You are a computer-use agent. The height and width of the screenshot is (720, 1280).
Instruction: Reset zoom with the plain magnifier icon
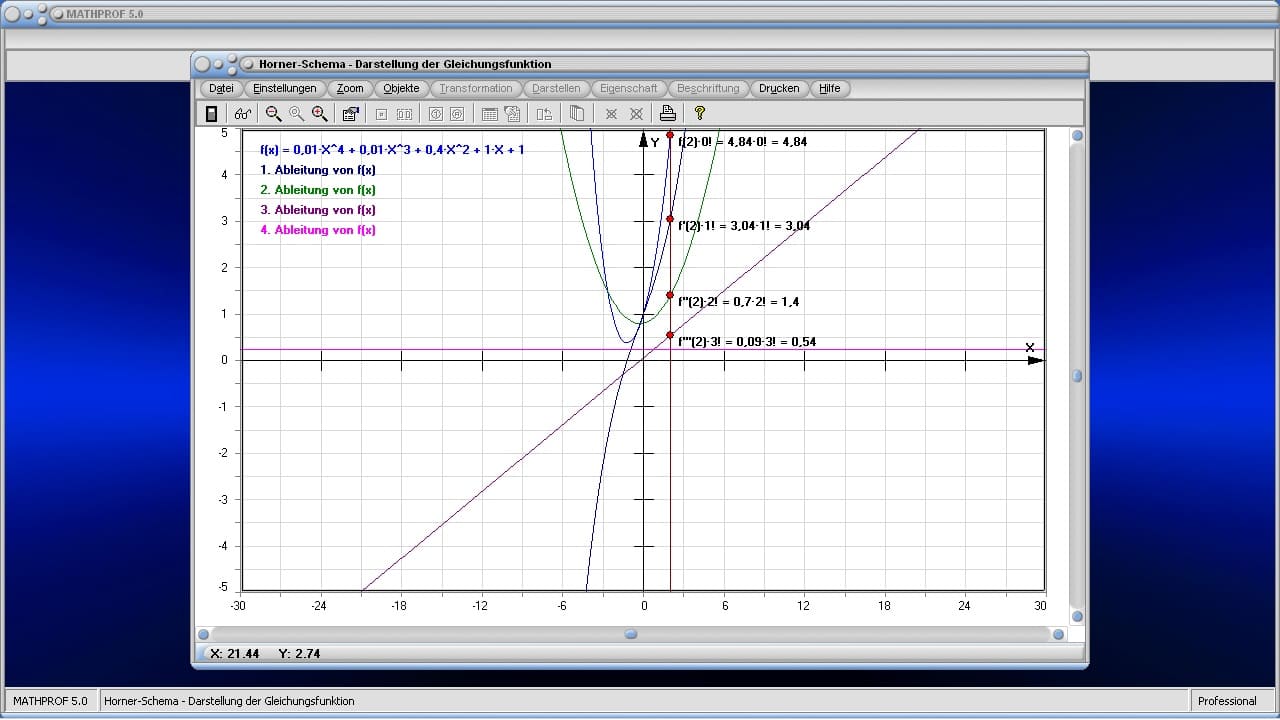tap(296, 114)
